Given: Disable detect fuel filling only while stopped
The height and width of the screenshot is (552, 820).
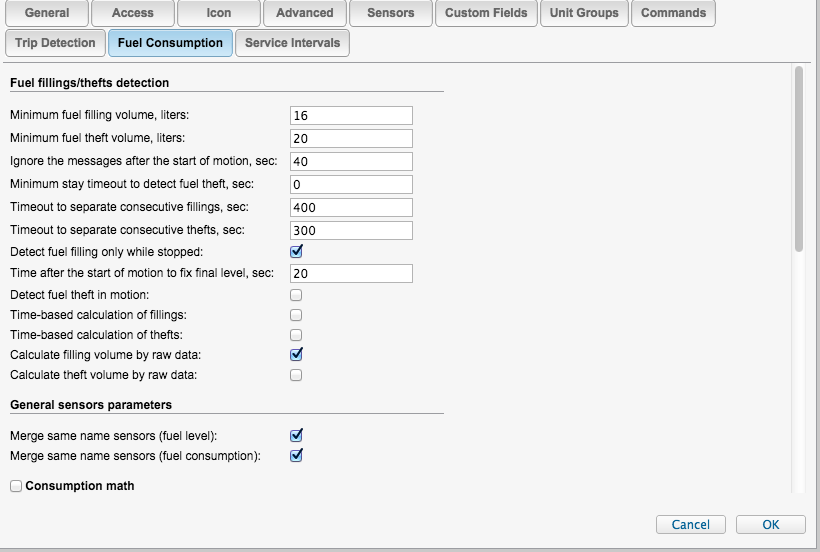Looking at the screenshot, I should (296, 251).
